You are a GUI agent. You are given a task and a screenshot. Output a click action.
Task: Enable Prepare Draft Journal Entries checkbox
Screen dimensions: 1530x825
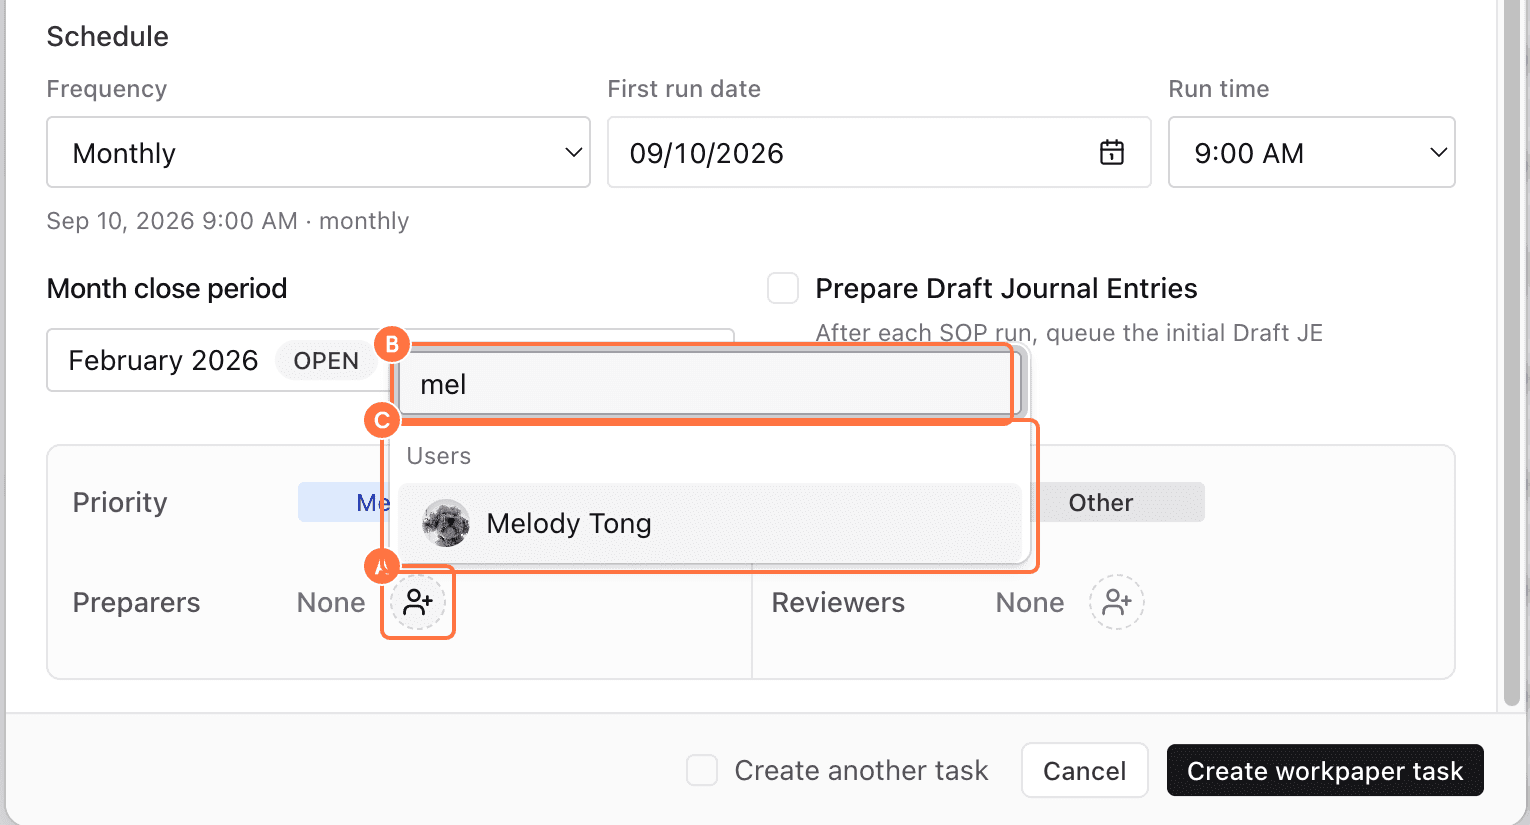tap(783, 288)
